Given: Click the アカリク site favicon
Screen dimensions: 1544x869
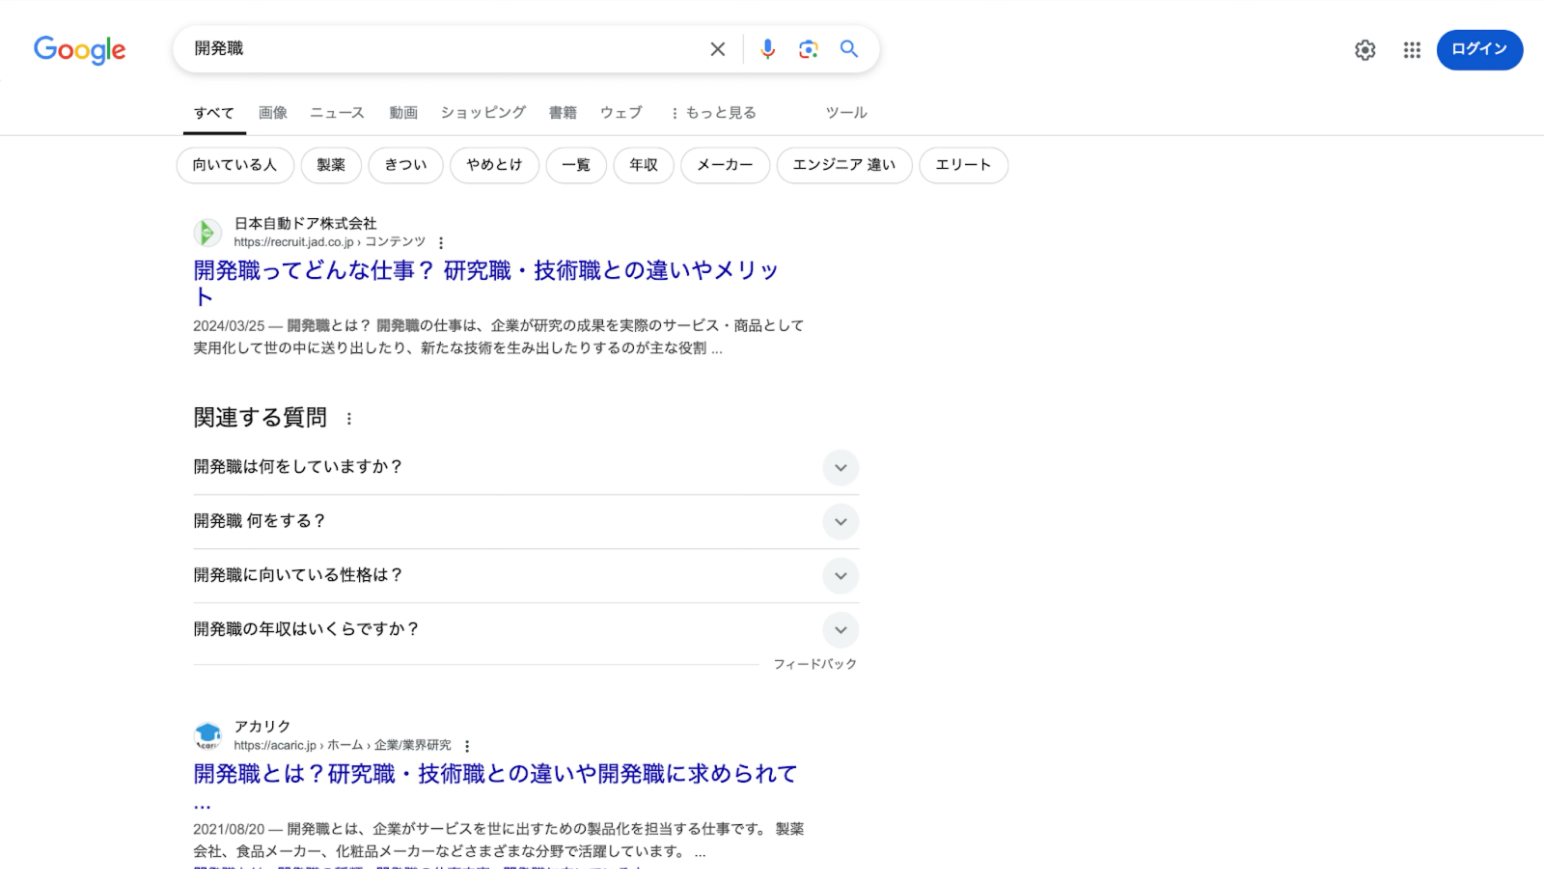Looking at the screenshot, I should point(207,736).
